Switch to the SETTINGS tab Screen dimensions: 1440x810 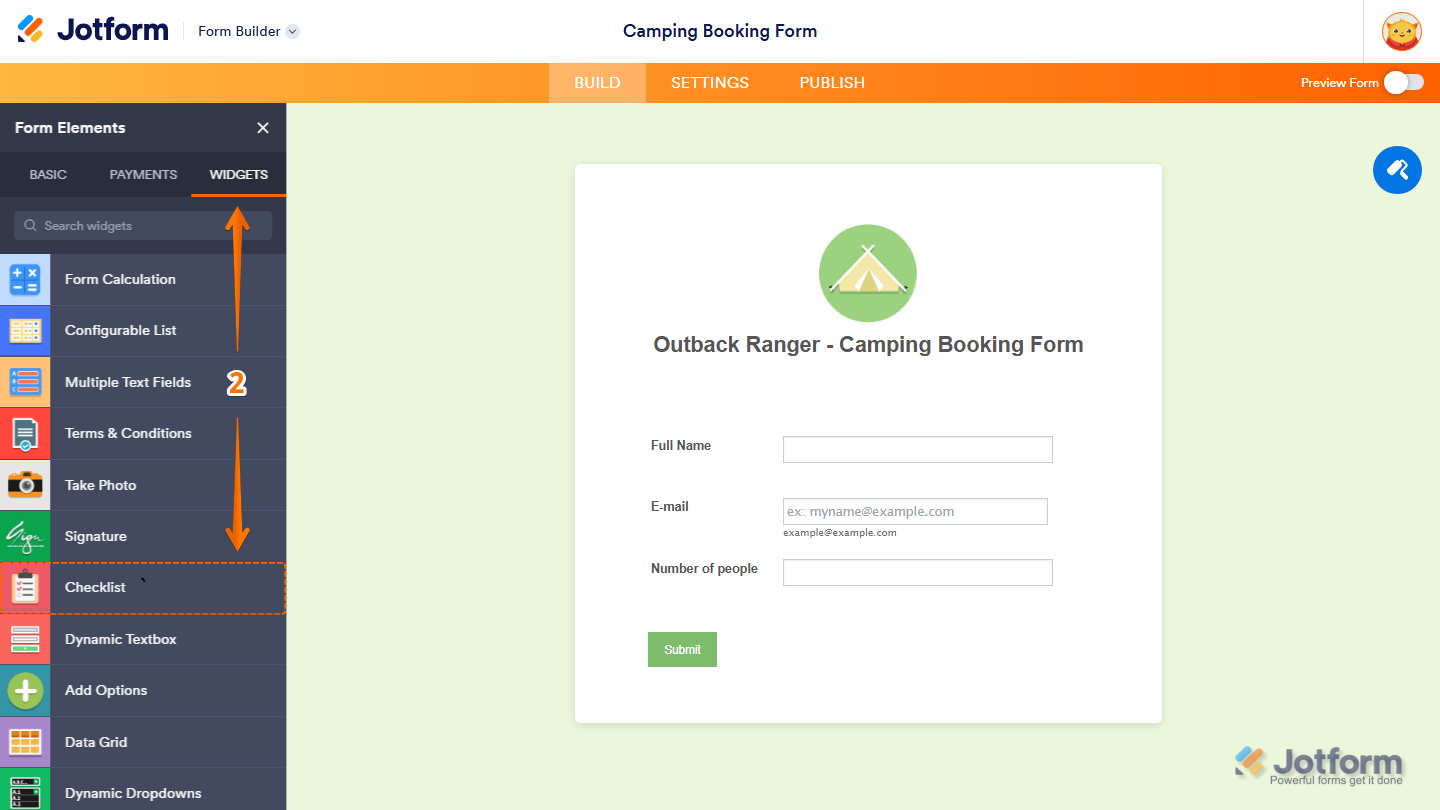[x=710, y=82]
